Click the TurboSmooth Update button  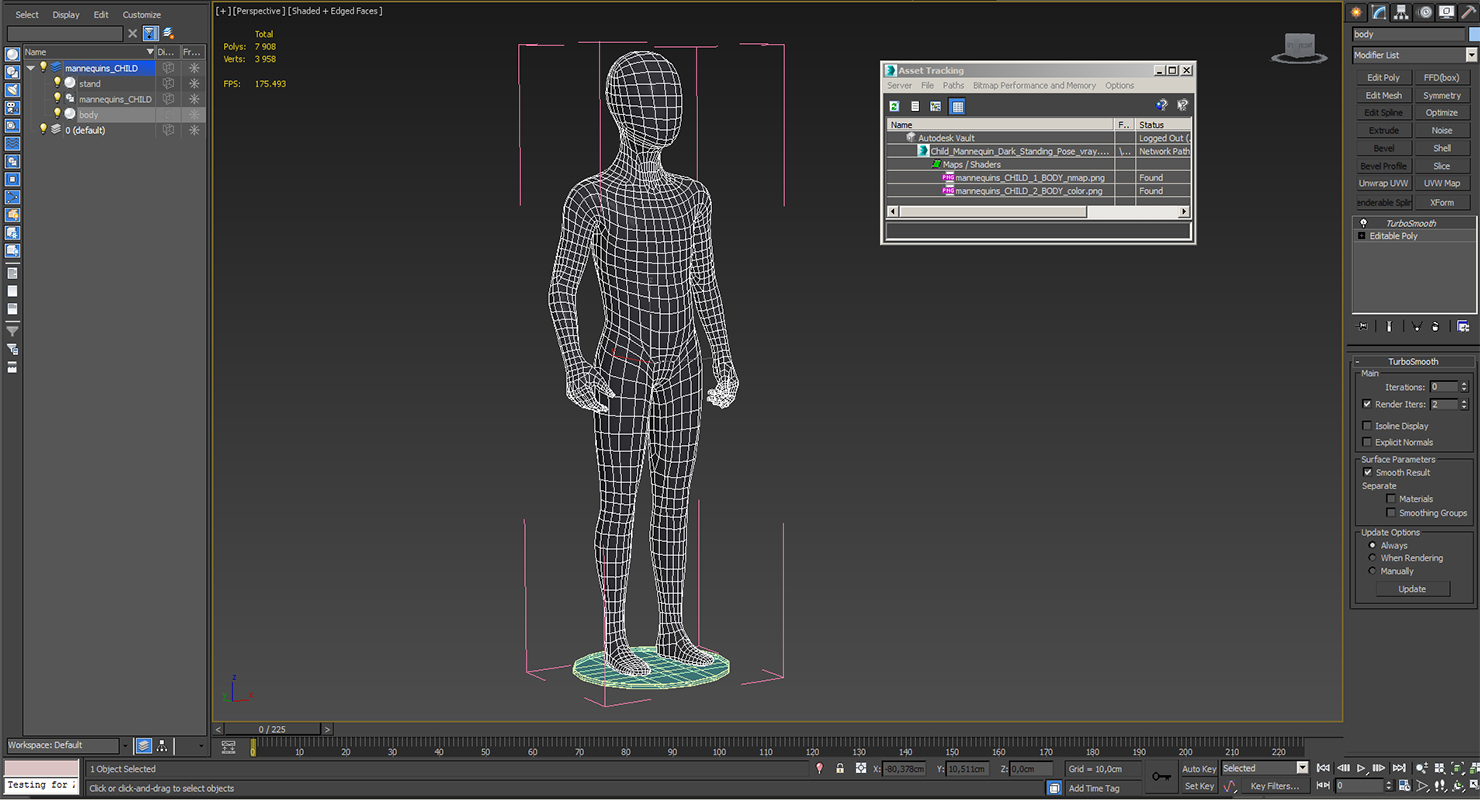click(x=1412, y=589)
